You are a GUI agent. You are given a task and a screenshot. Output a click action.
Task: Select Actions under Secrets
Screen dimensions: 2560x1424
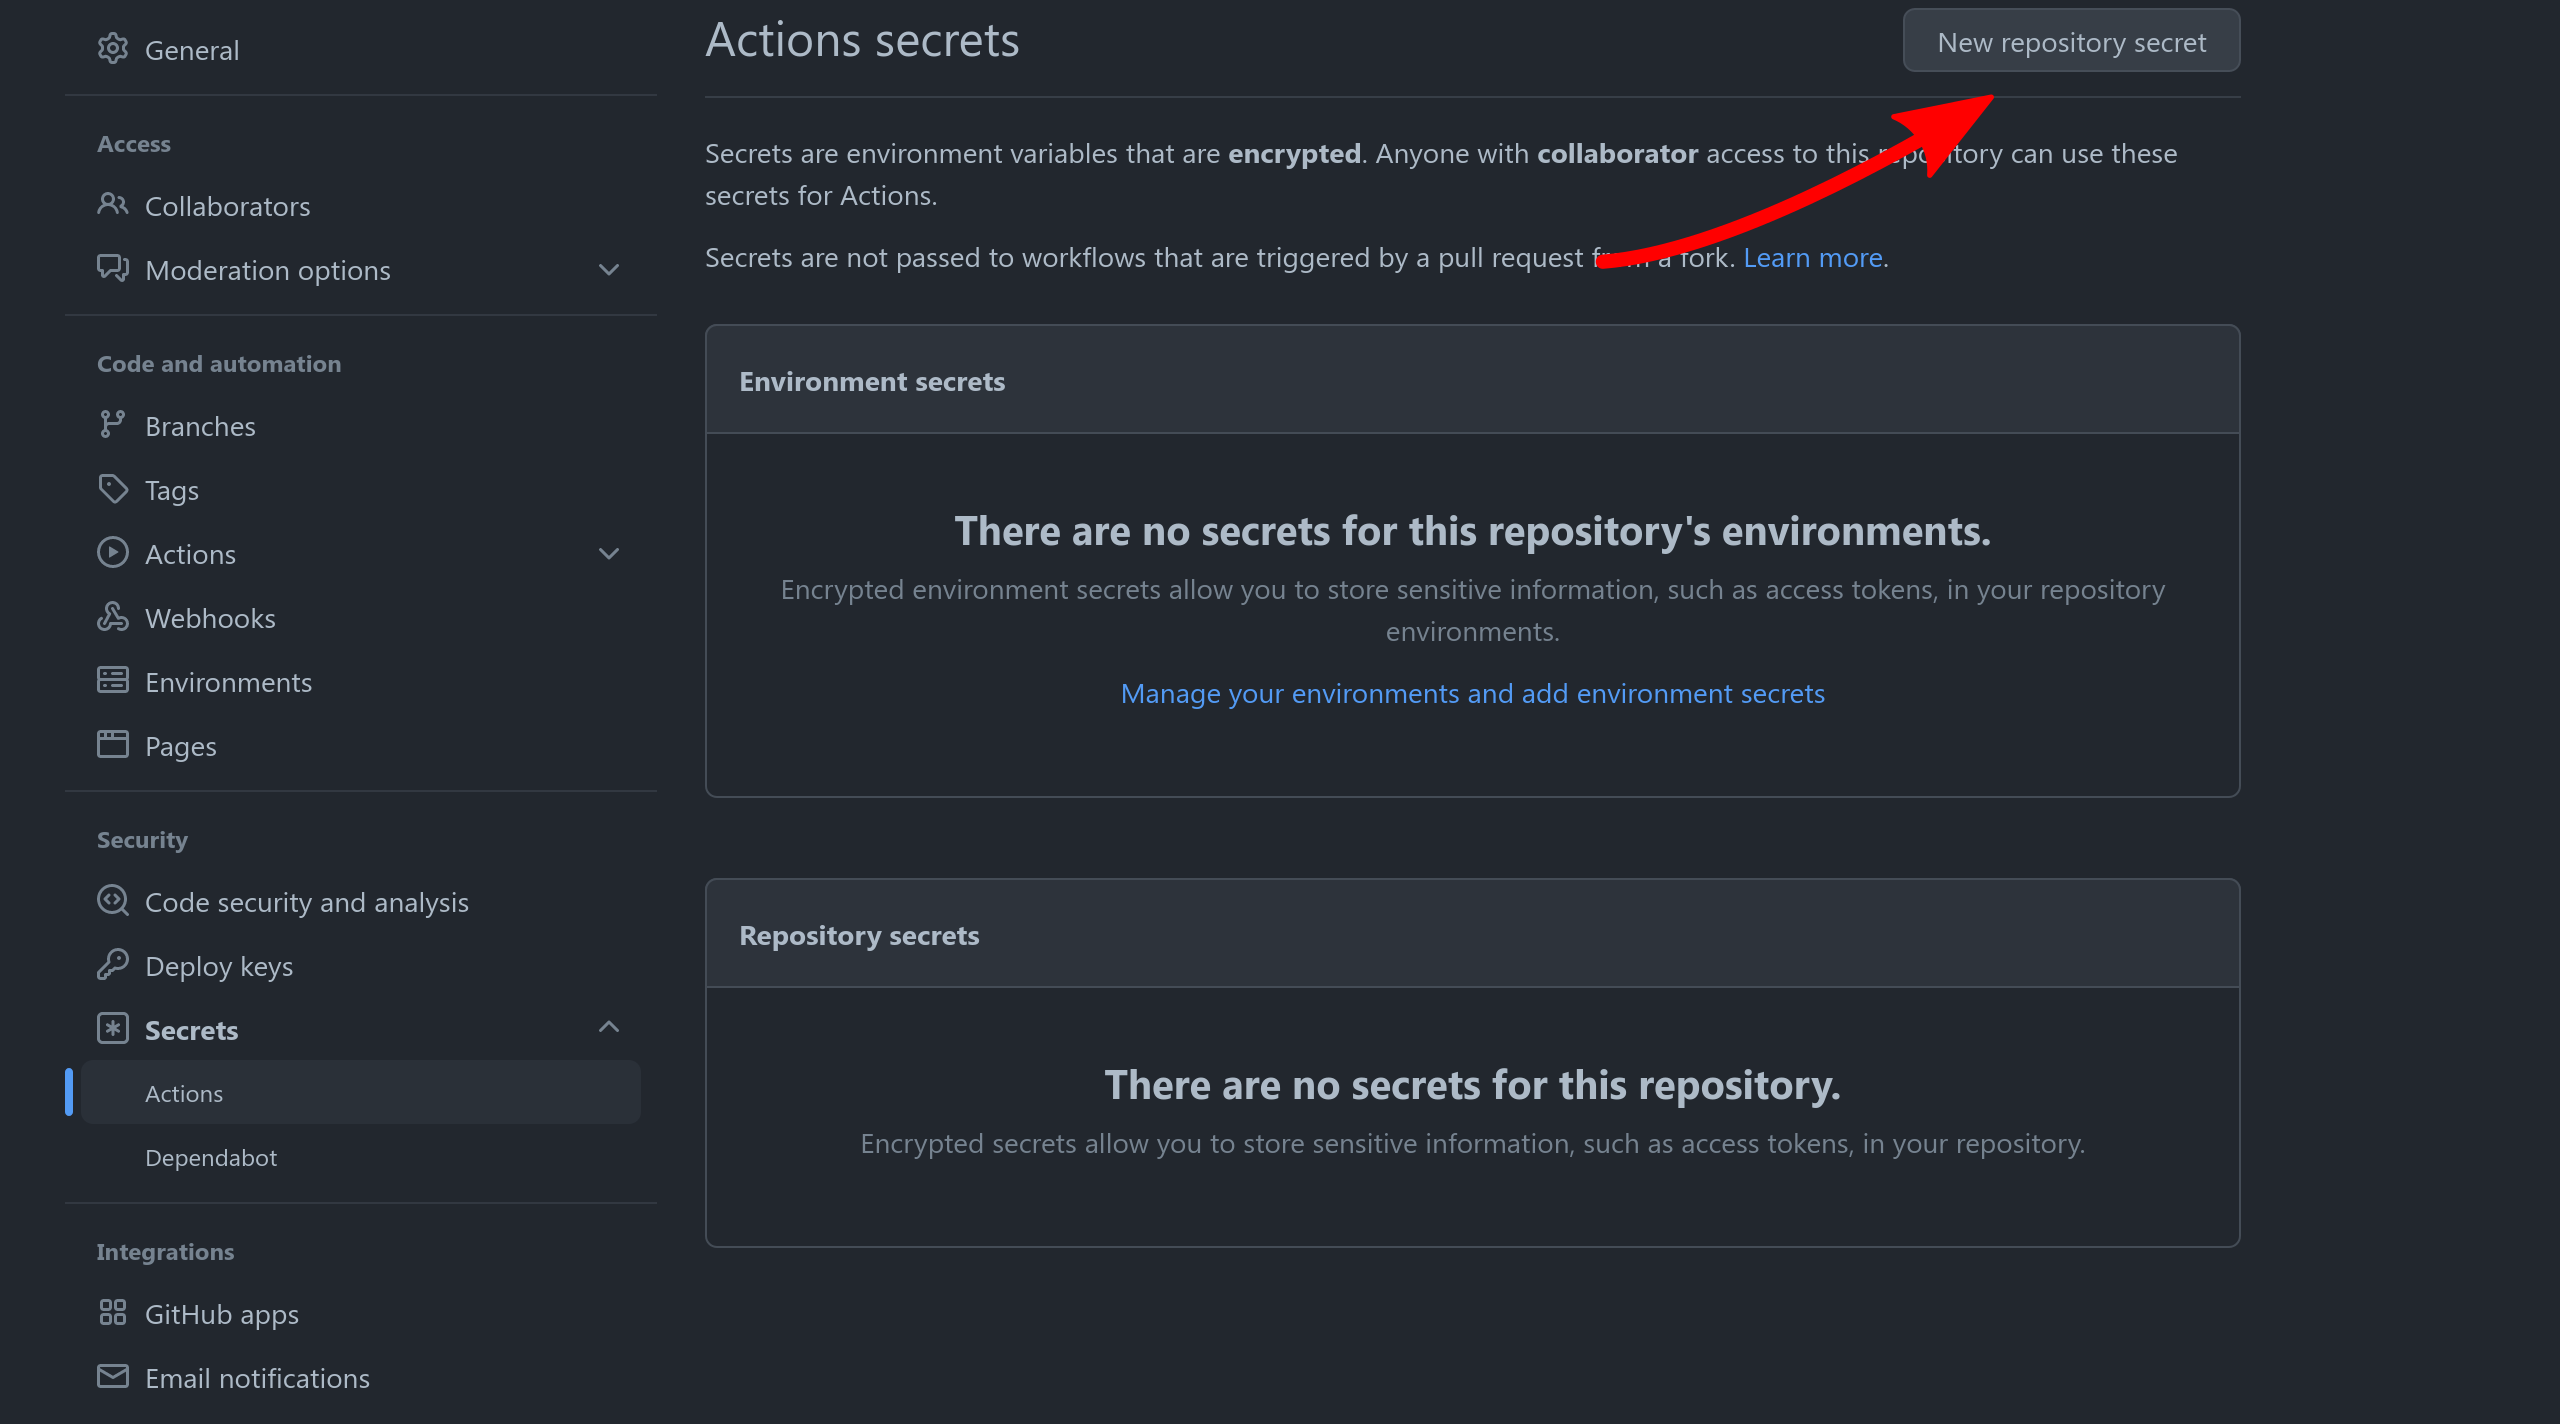click(x=361, y=1093)
